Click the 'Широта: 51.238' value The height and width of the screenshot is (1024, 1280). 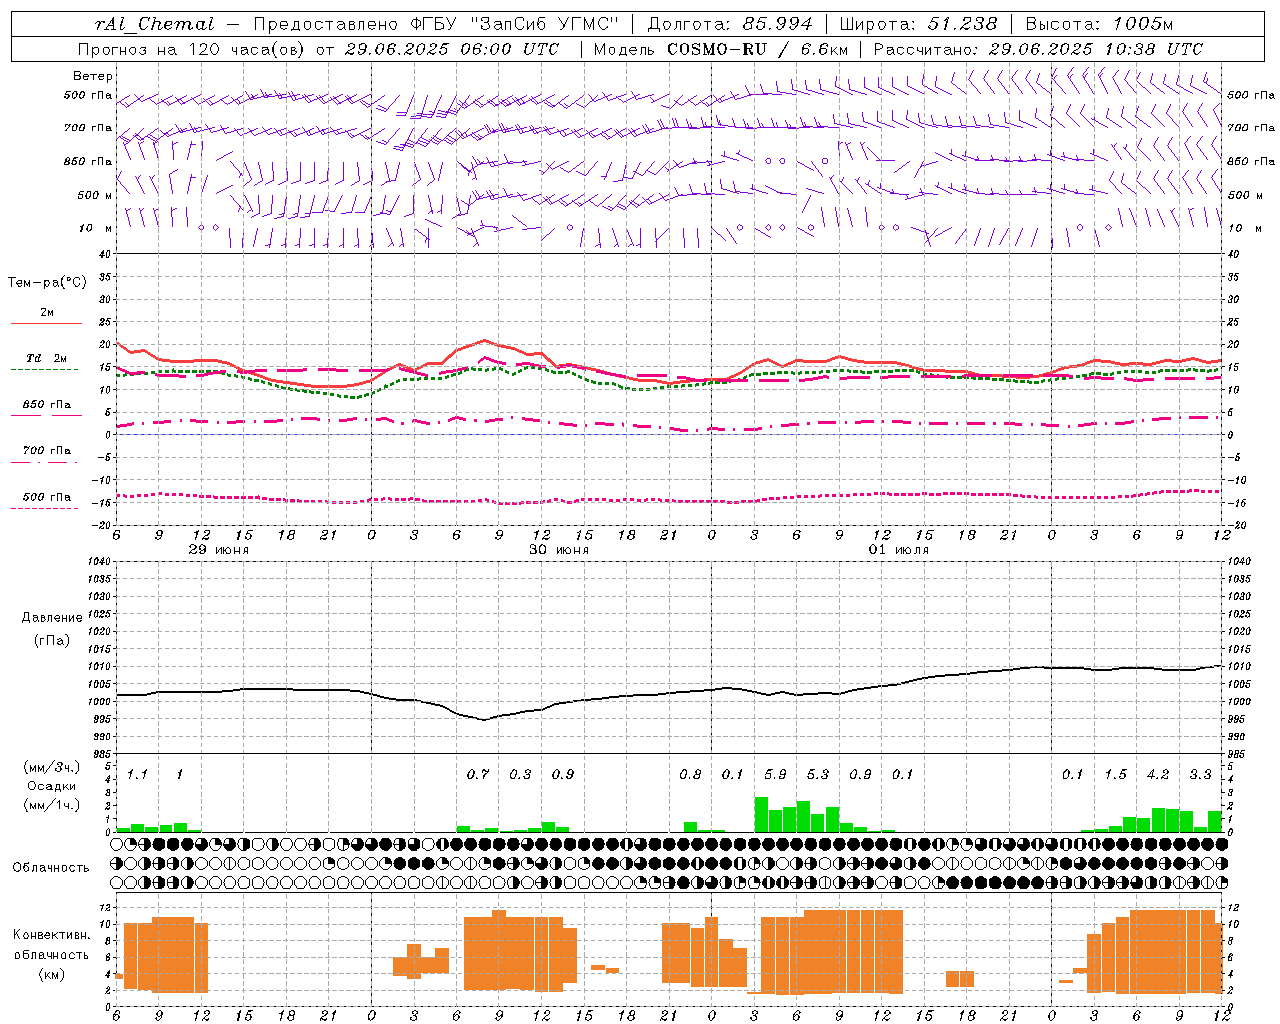pyautogui.click(x=918, y=24)
